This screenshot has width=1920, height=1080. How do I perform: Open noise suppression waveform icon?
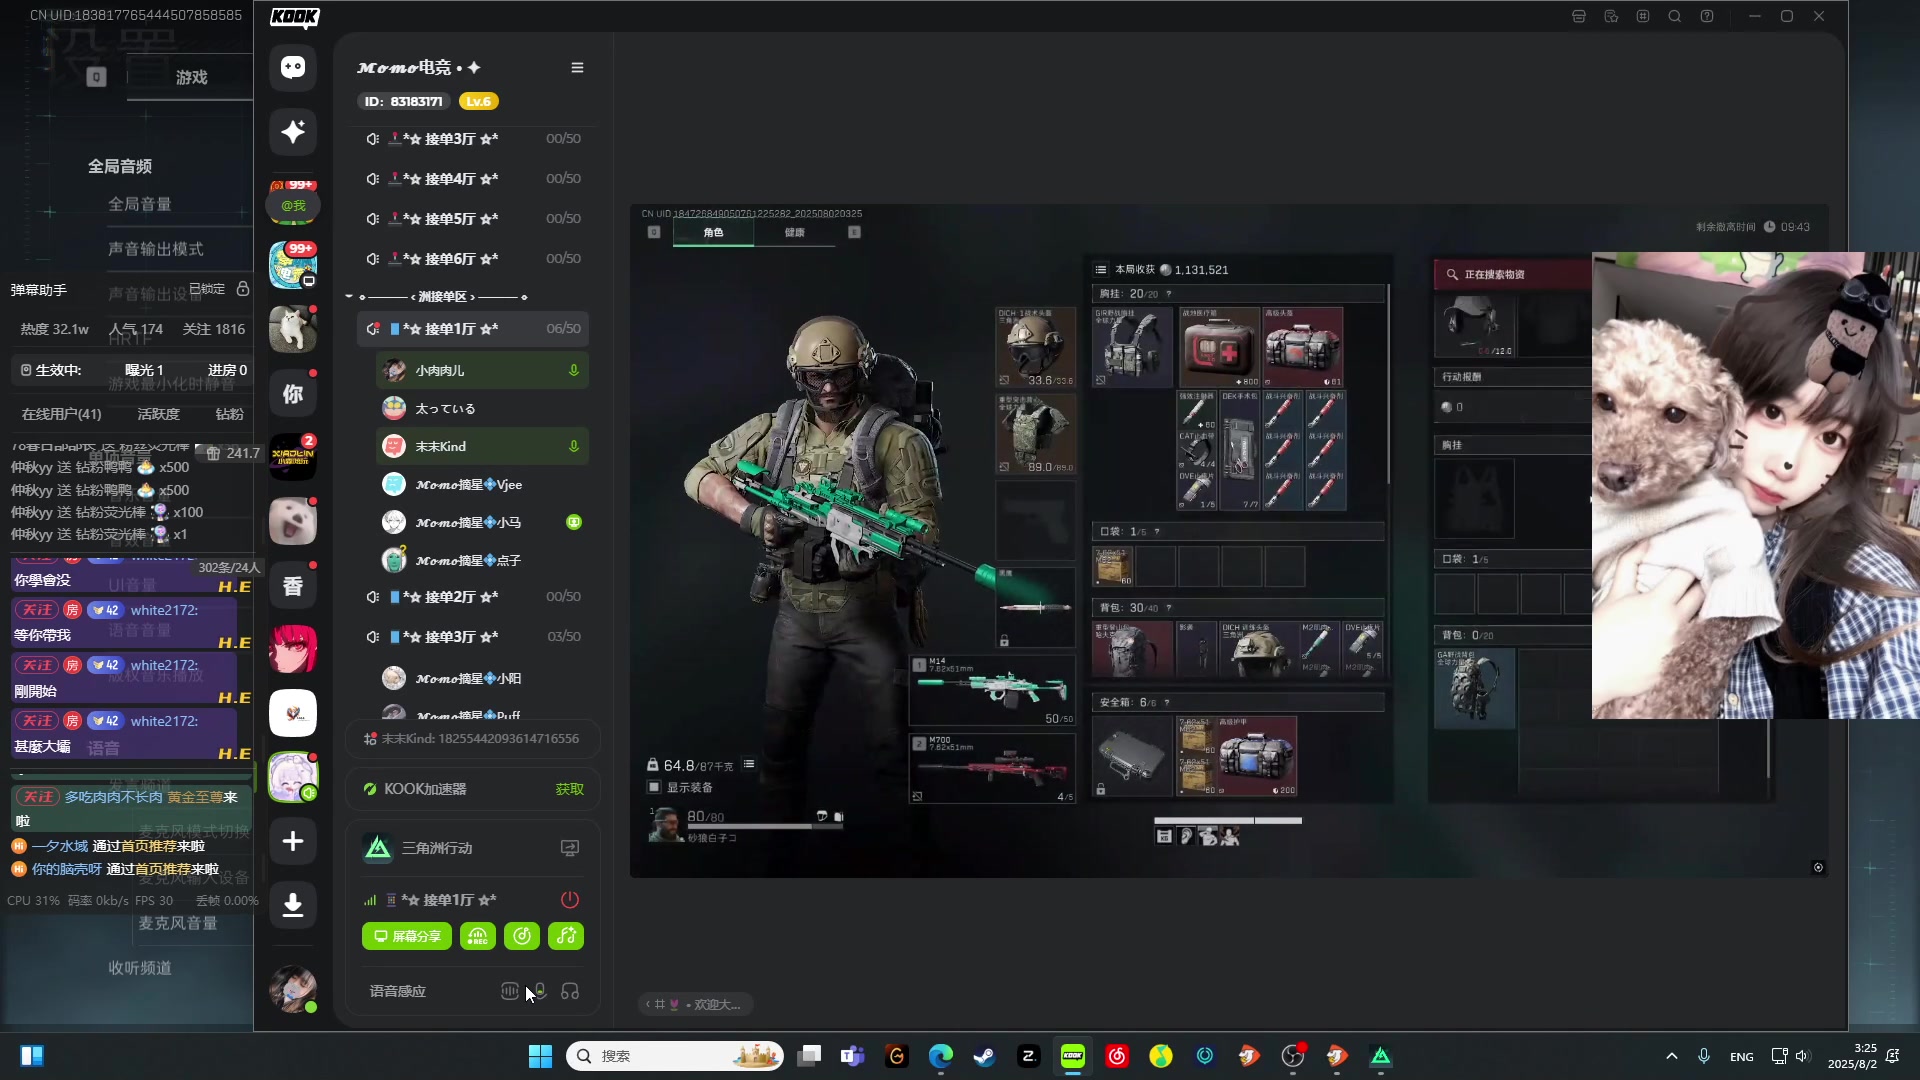click(509, 991)
